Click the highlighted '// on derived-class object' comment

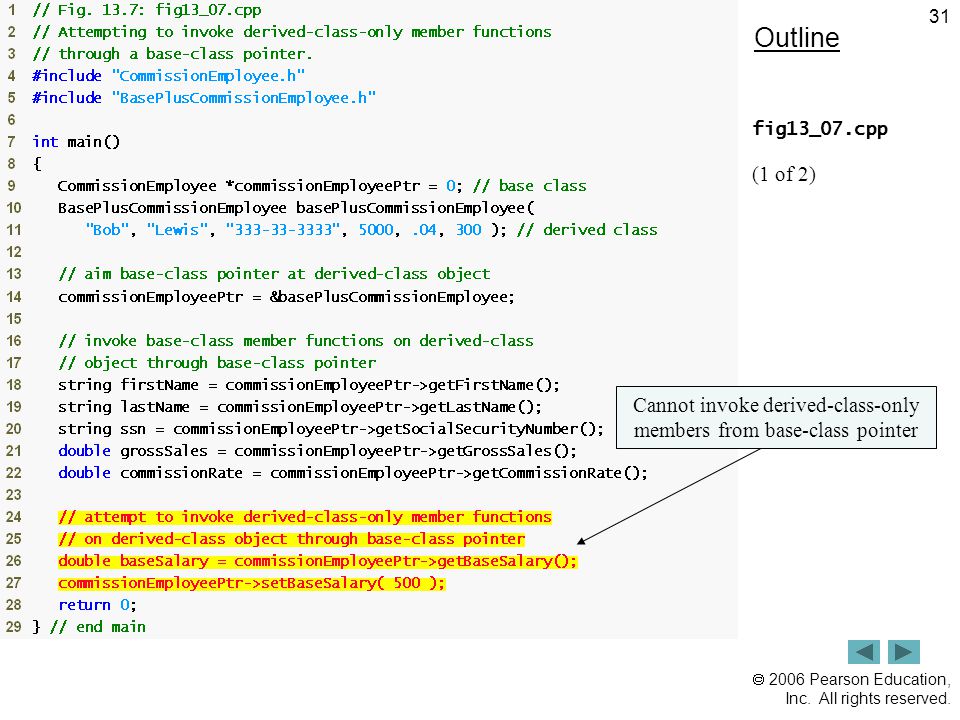(291, 539)
